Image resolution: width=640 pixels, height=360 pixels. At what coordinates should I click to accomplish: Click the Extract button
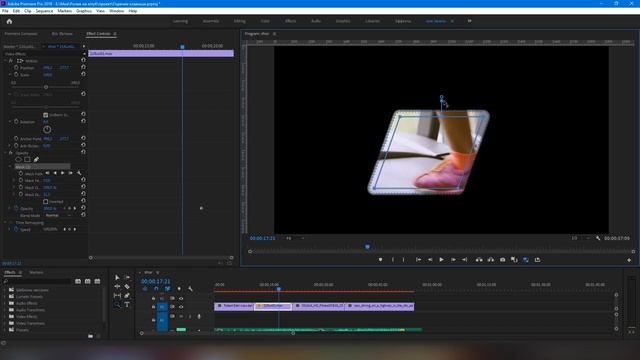[x=491, y=260]
